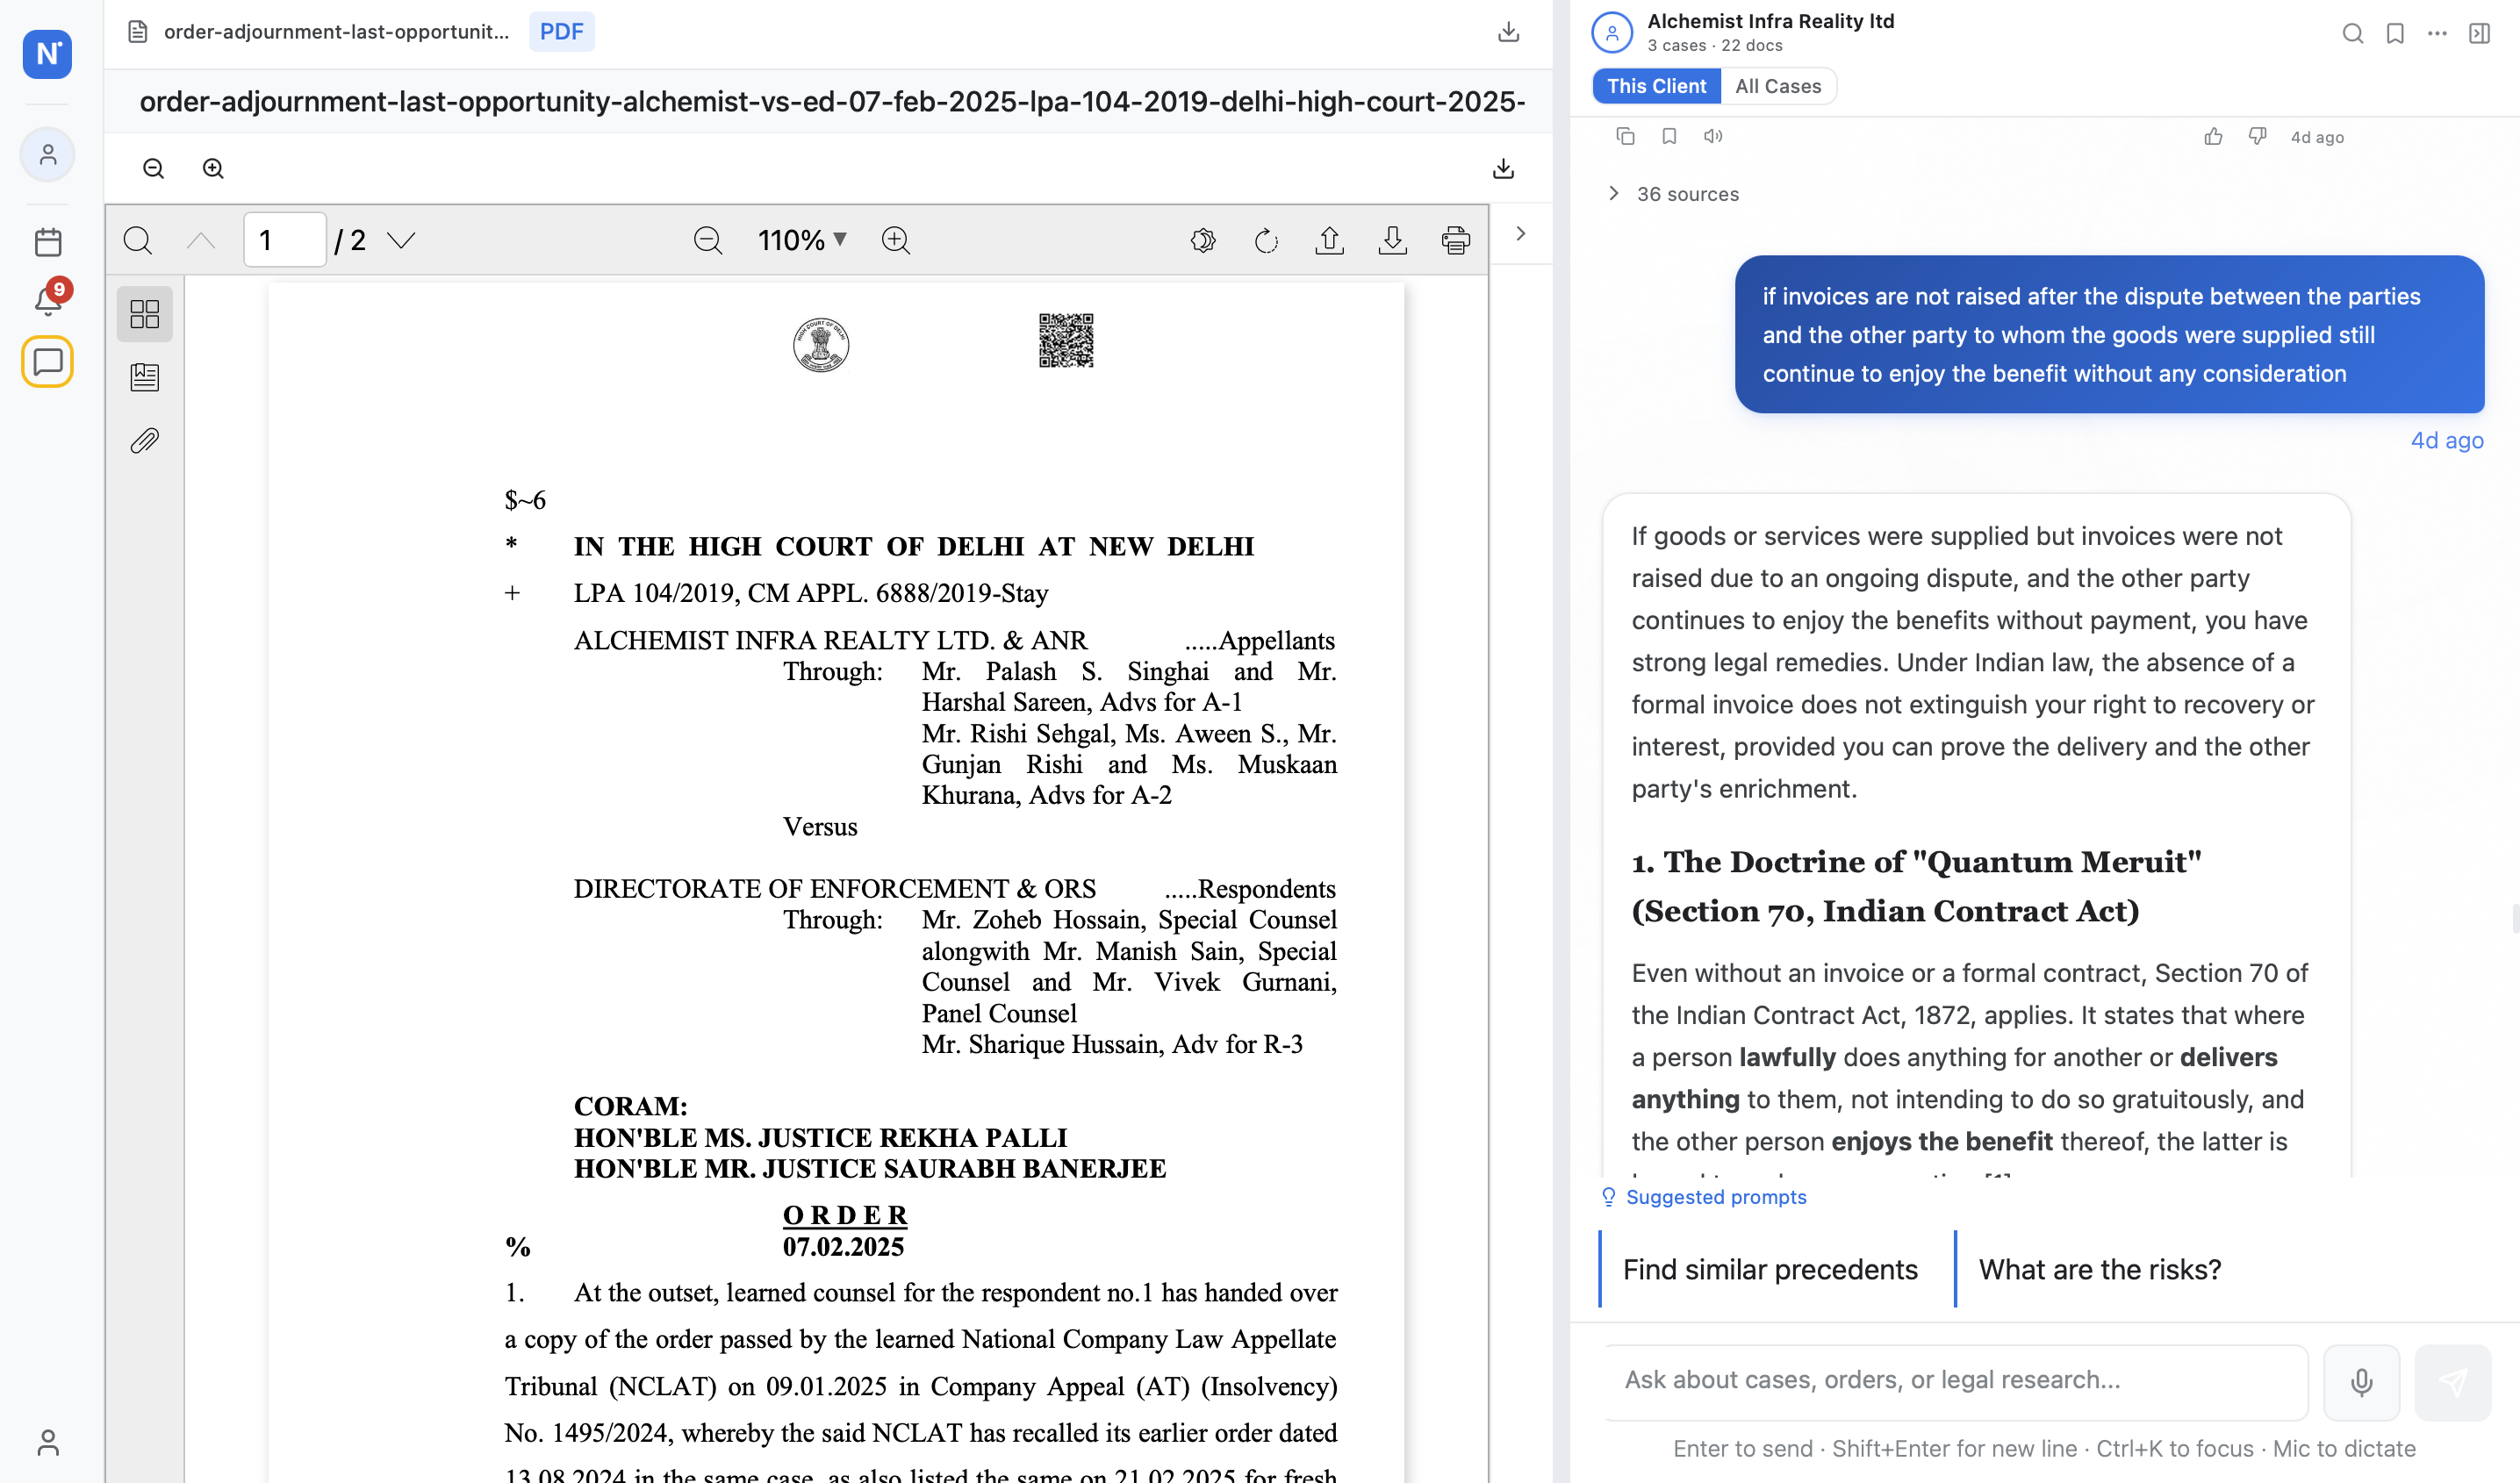
Task: Download document via icon beside zoom row
Action: [1502, 168]
